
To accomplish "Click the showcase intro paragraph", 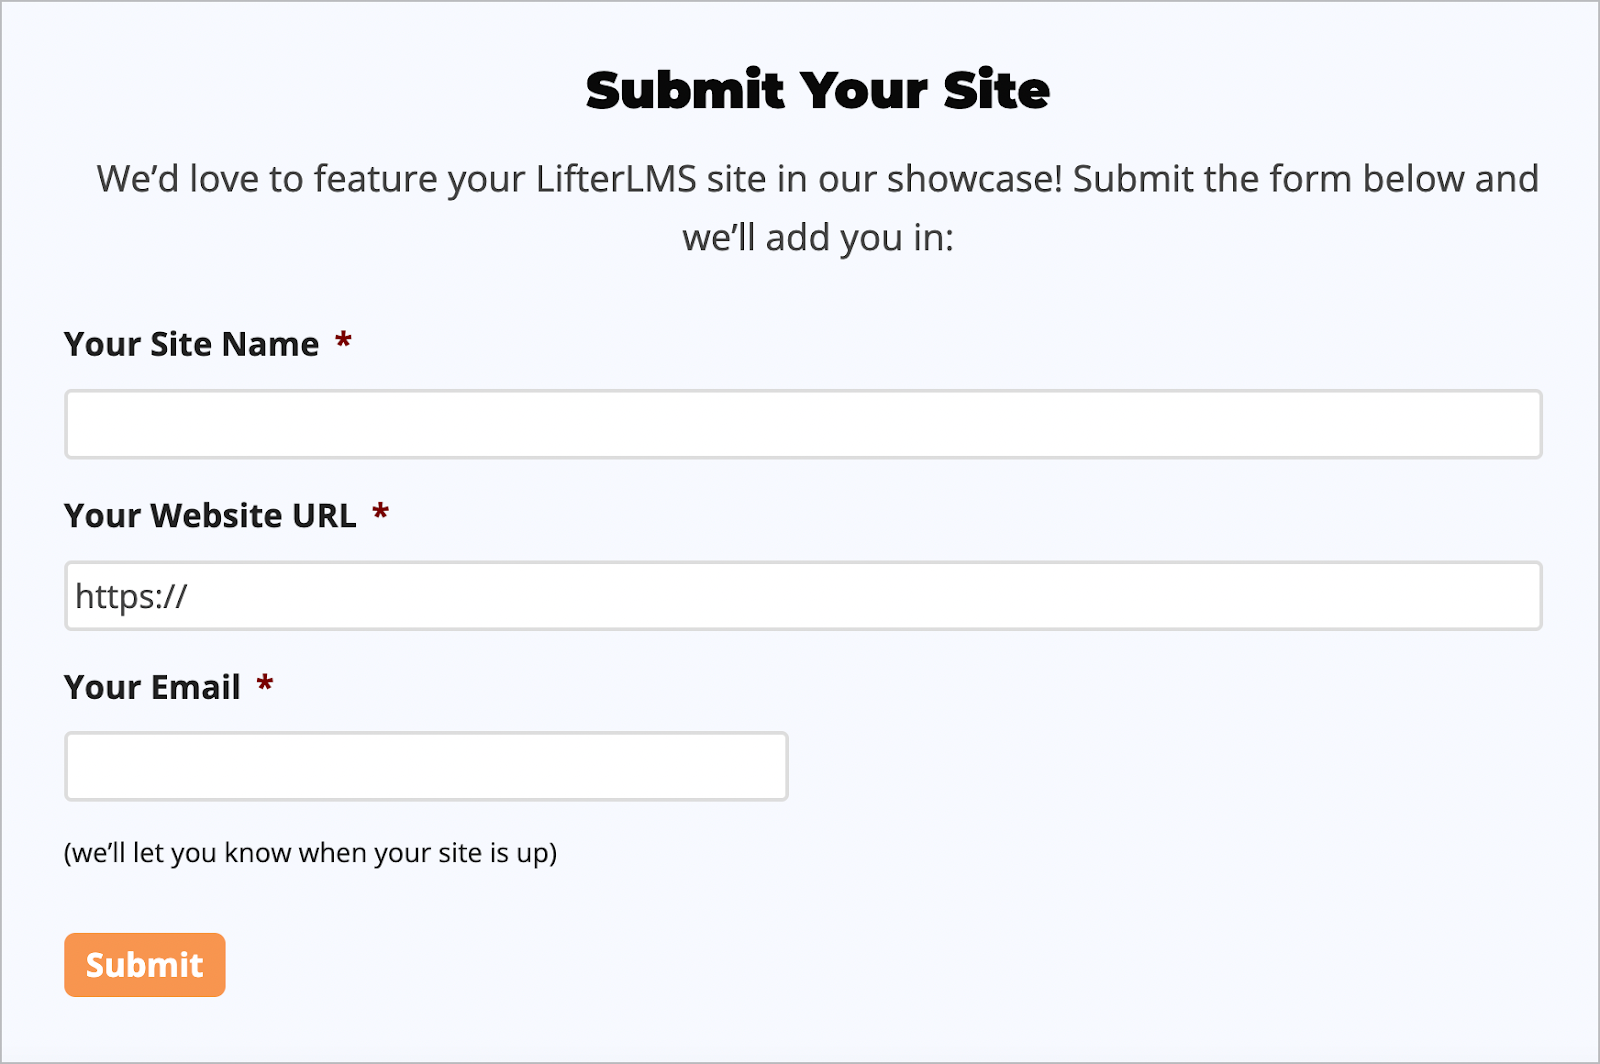I will click(x=817, y=207).
